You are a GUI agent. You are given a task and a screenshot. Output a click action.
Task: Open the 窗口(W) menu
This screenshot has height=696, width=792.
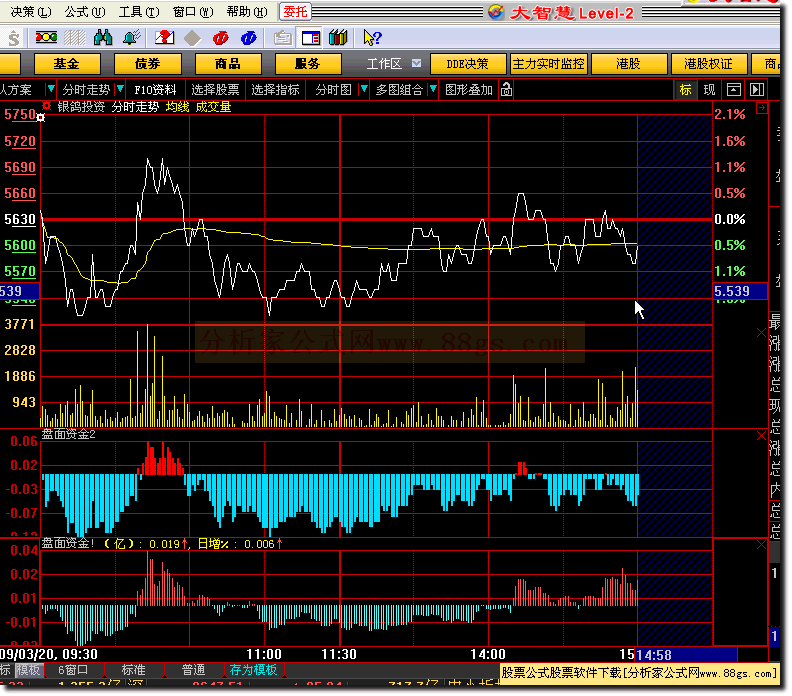click(x=192, y=12)
